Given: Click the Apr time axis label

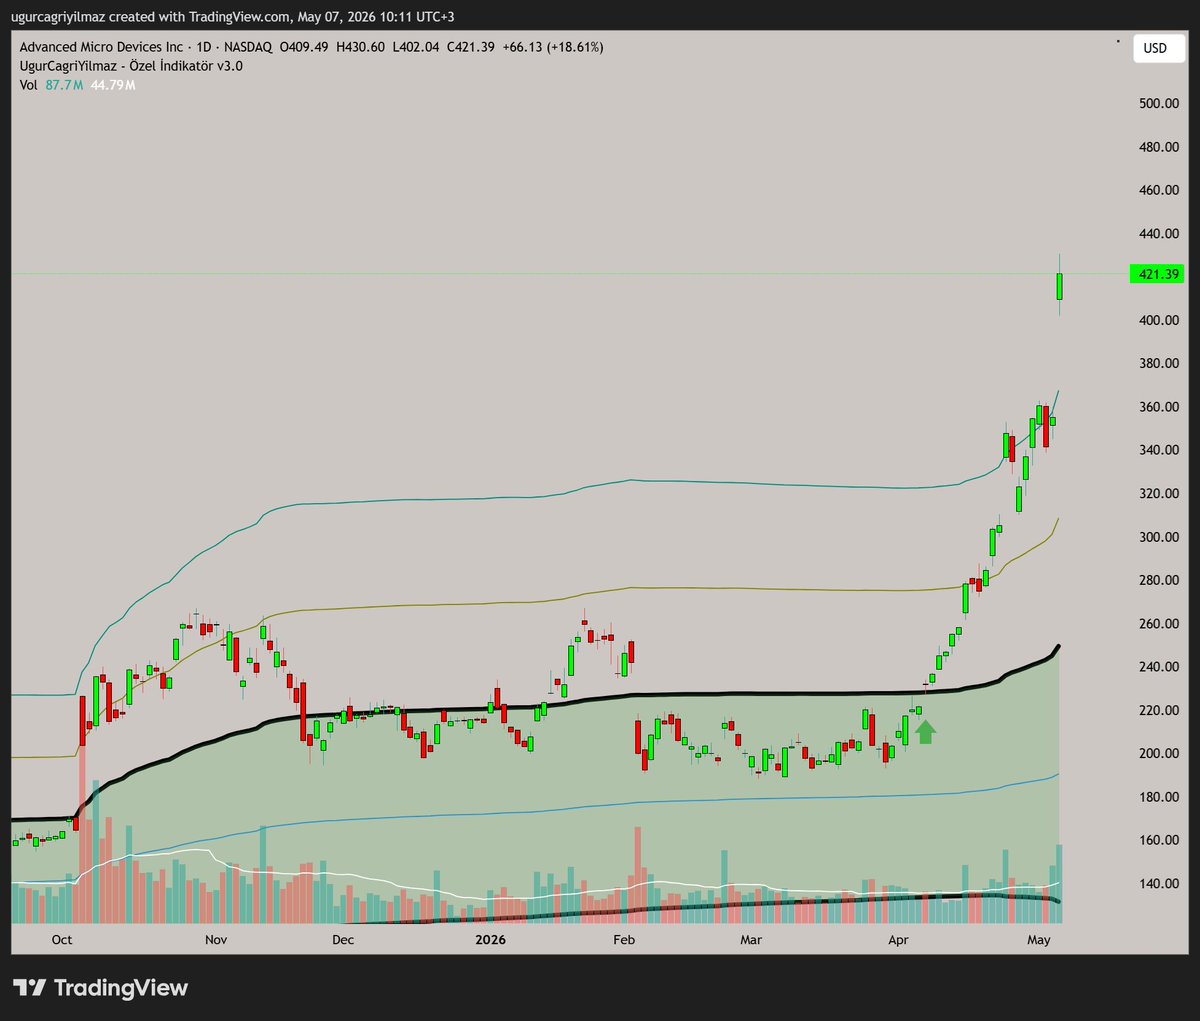Looking at the screenshot, I should pyautogui.click(x=898, y=940).
